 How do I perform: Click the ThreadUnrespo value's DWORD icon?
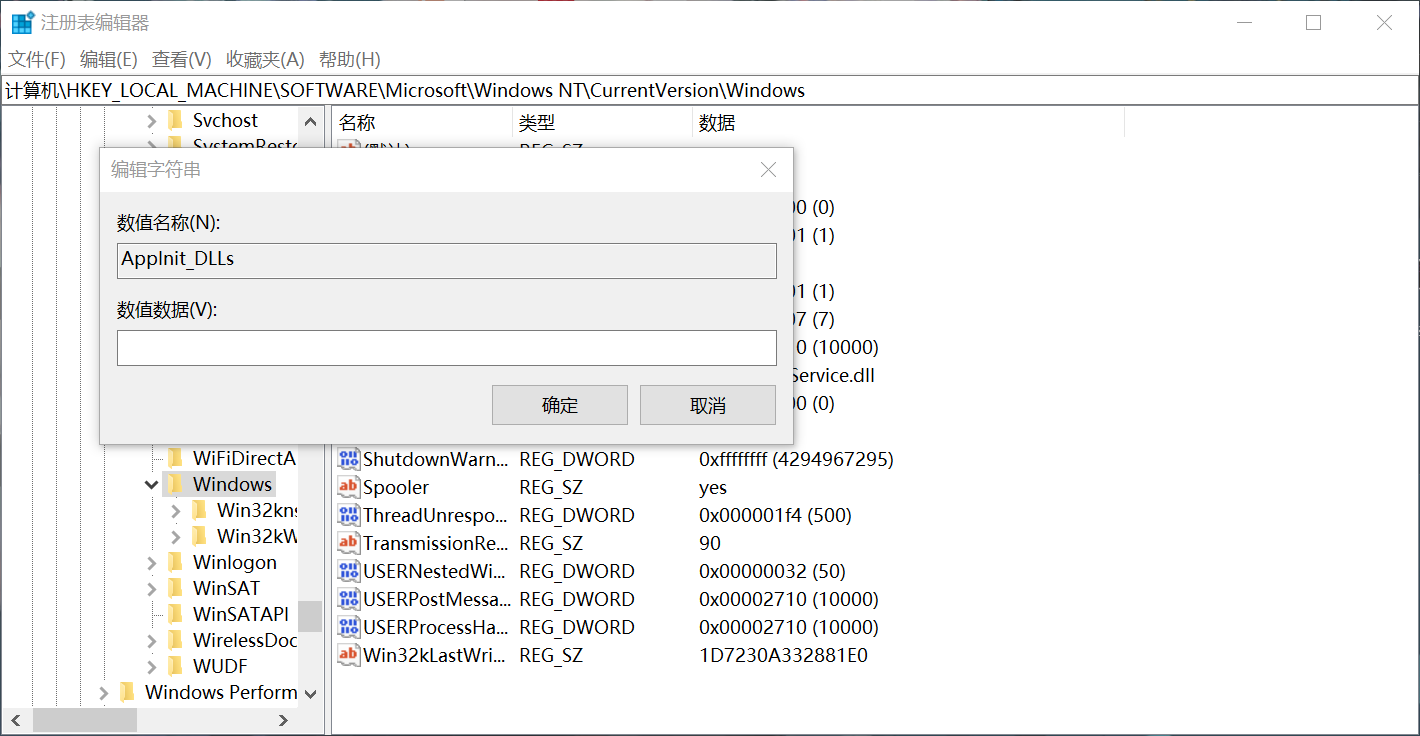pos(348,515)
